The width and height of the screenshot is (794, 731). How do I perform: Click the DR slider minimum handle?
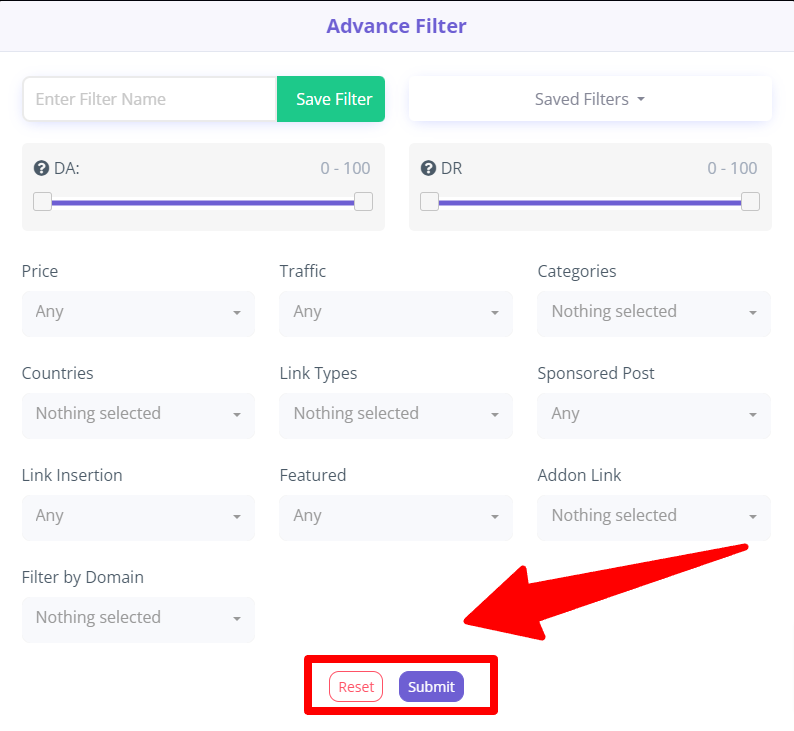(429, 201)
